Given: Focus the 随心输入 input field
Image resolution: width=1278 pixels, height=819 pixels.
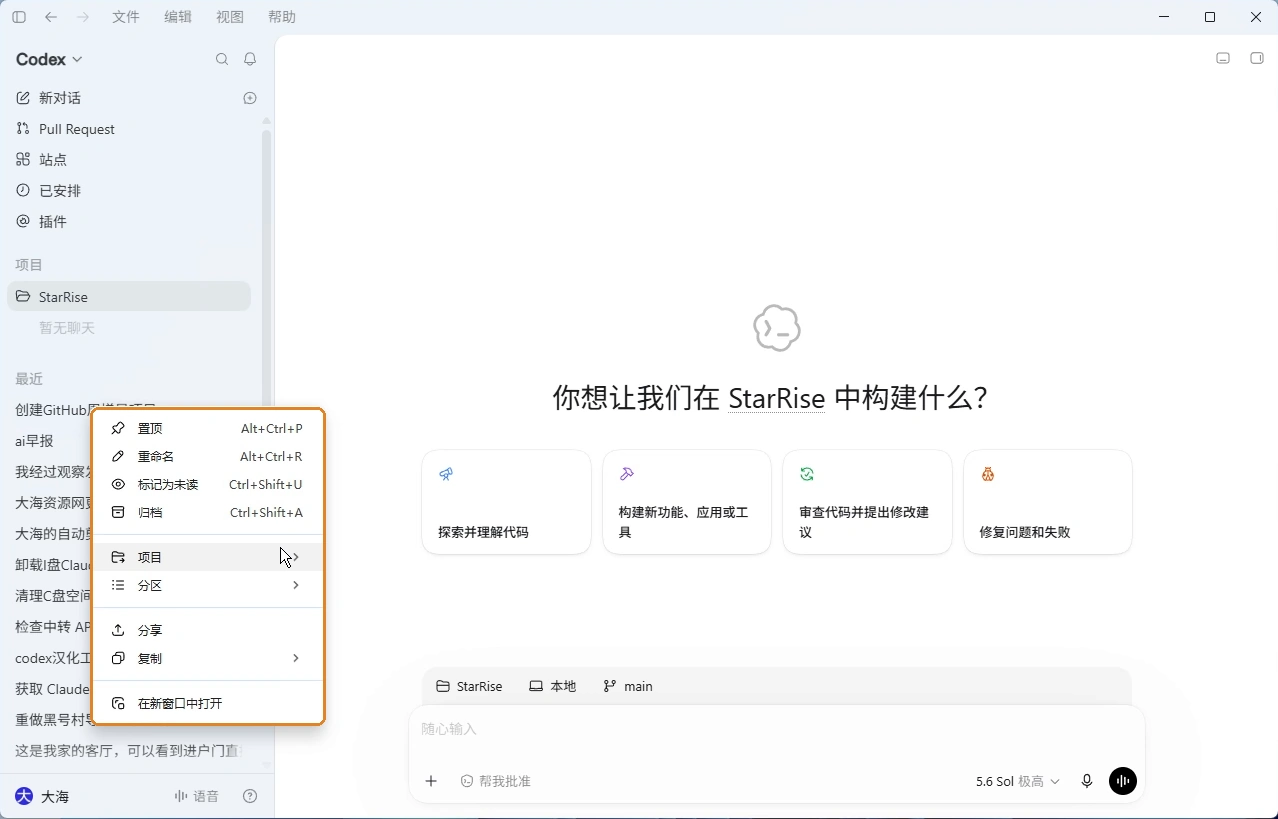Looking at the screenshot, I should pos(777,730).
